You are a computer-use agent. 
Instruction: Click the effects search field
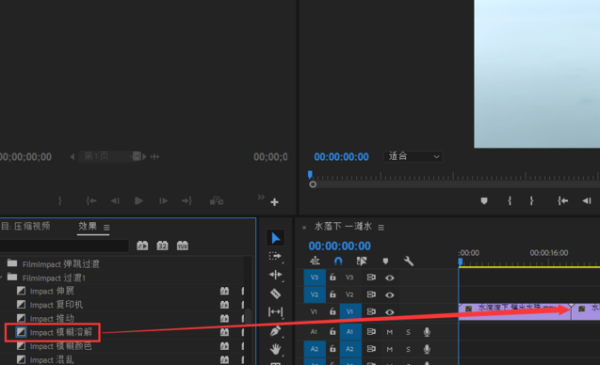coord(64,246)
